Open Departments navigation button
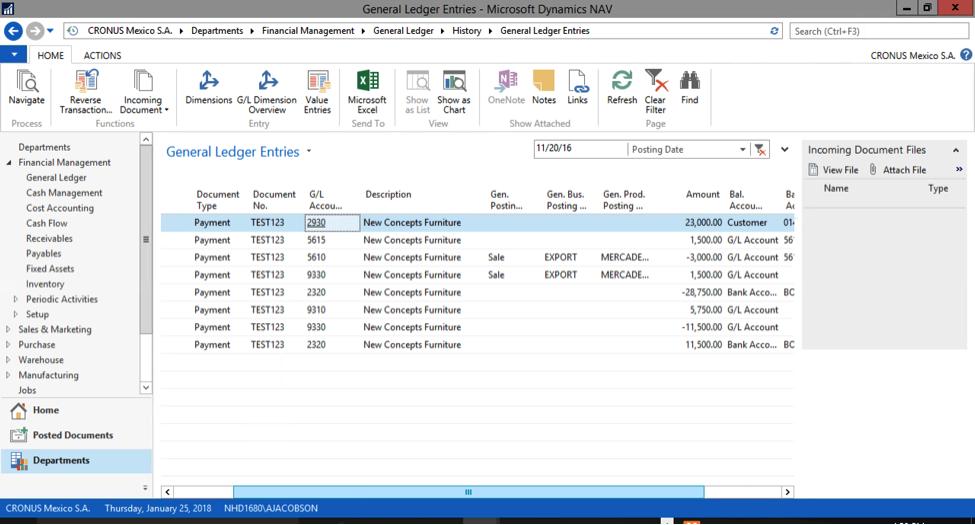This screenshot has height=525, width=975. 76,461
